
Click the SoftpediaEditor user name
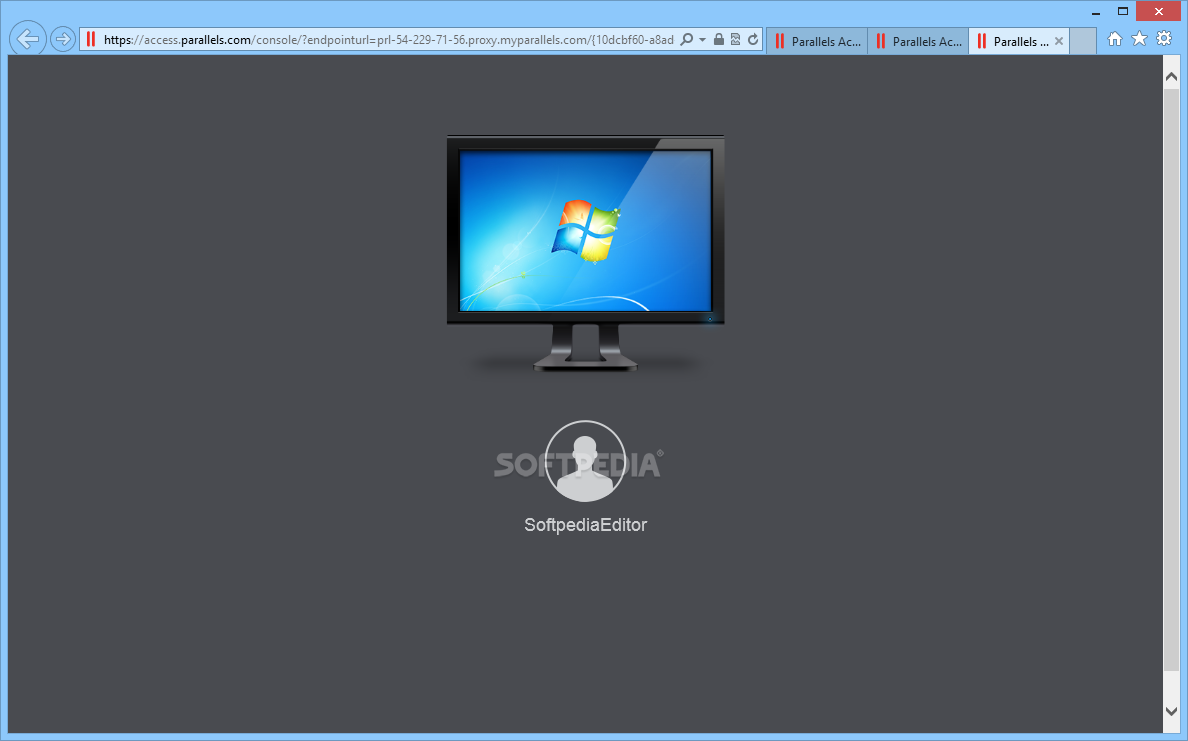(x=586, y=525)
